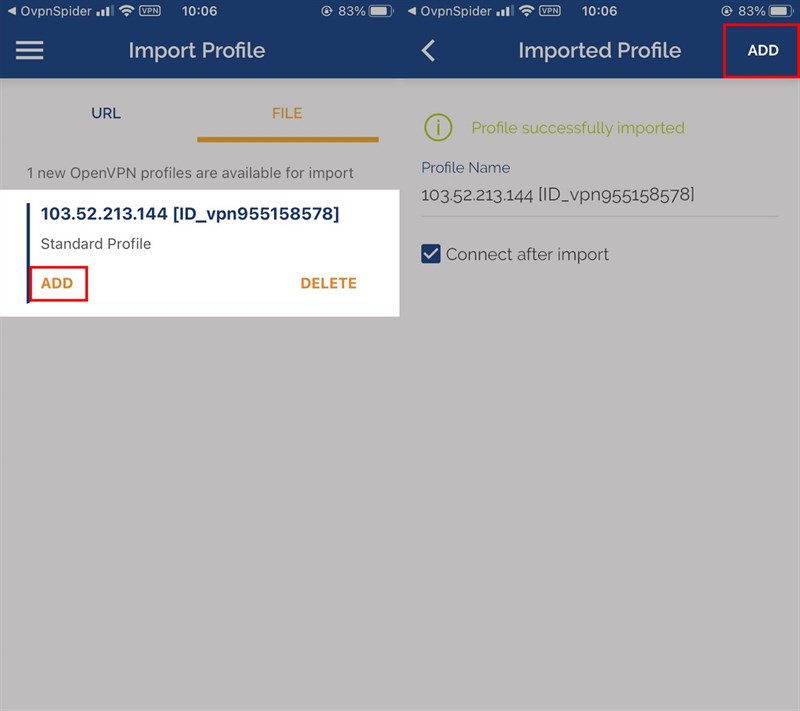This screenshot has width=800, height=711.
Task: Return to OvpnSpider via right screen link
Action: [449, 11]
